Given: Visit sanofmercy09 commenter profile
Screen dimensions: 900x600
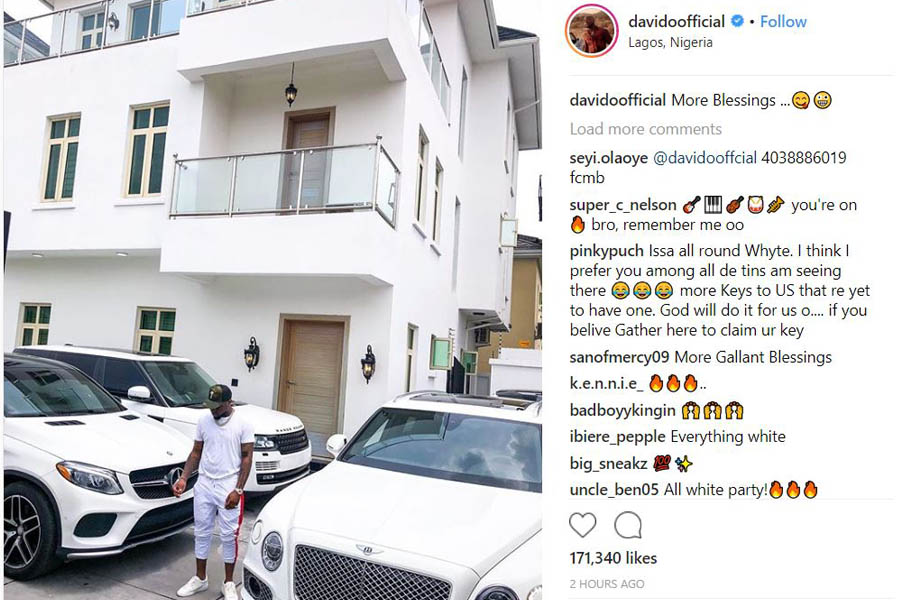Looking at the screenshot, I should [619, 357].
